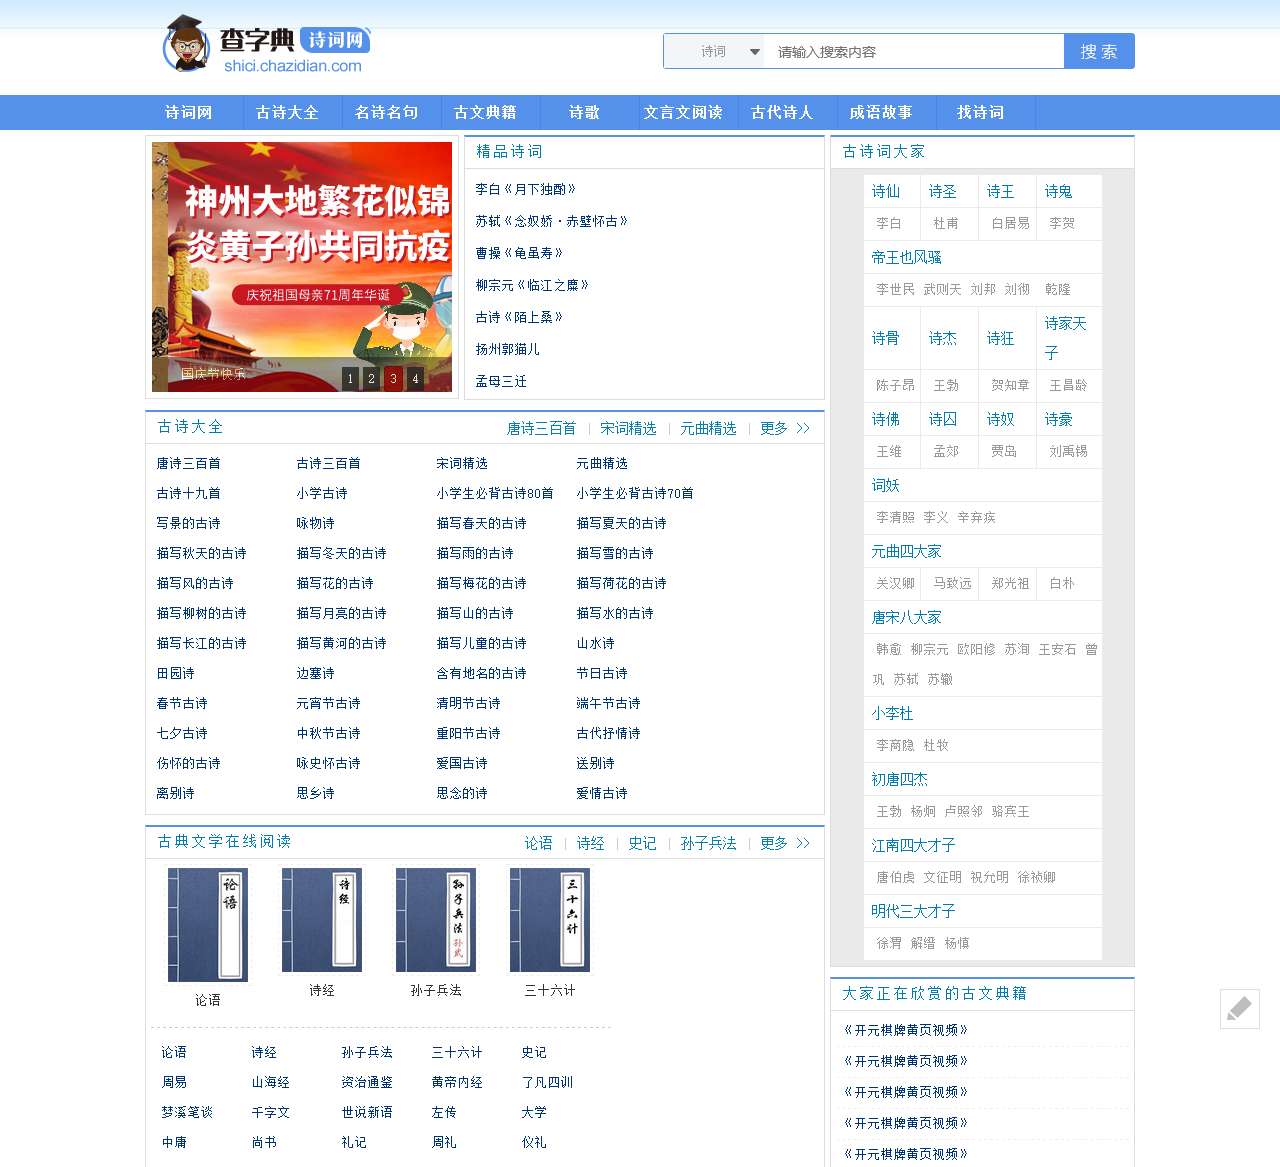Select carousel slide number 3
The height and width of the screenshot is (1167, 1280).
[394, 379]
